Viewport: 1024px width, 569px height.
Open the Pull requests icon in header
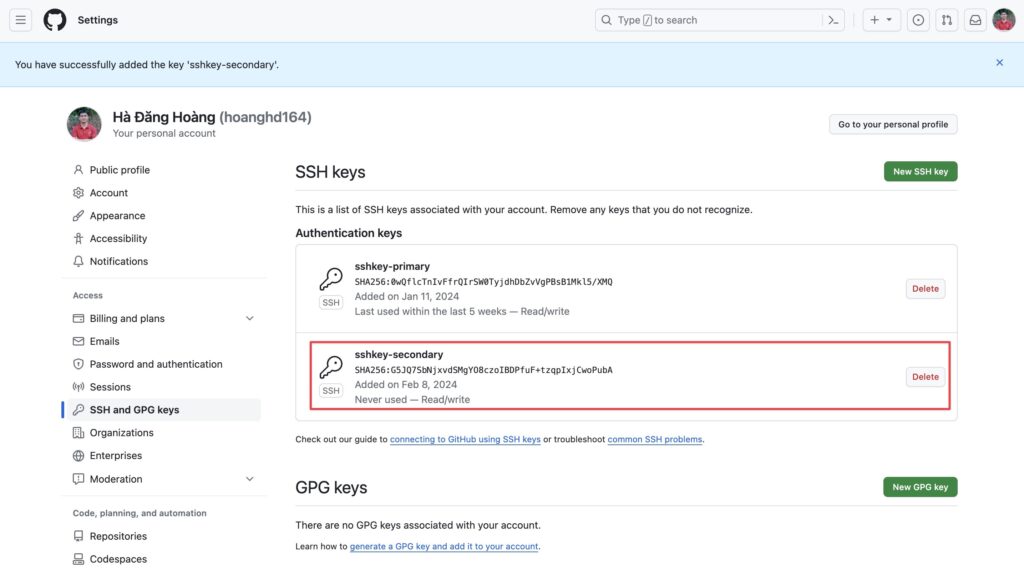click(947, 20)
